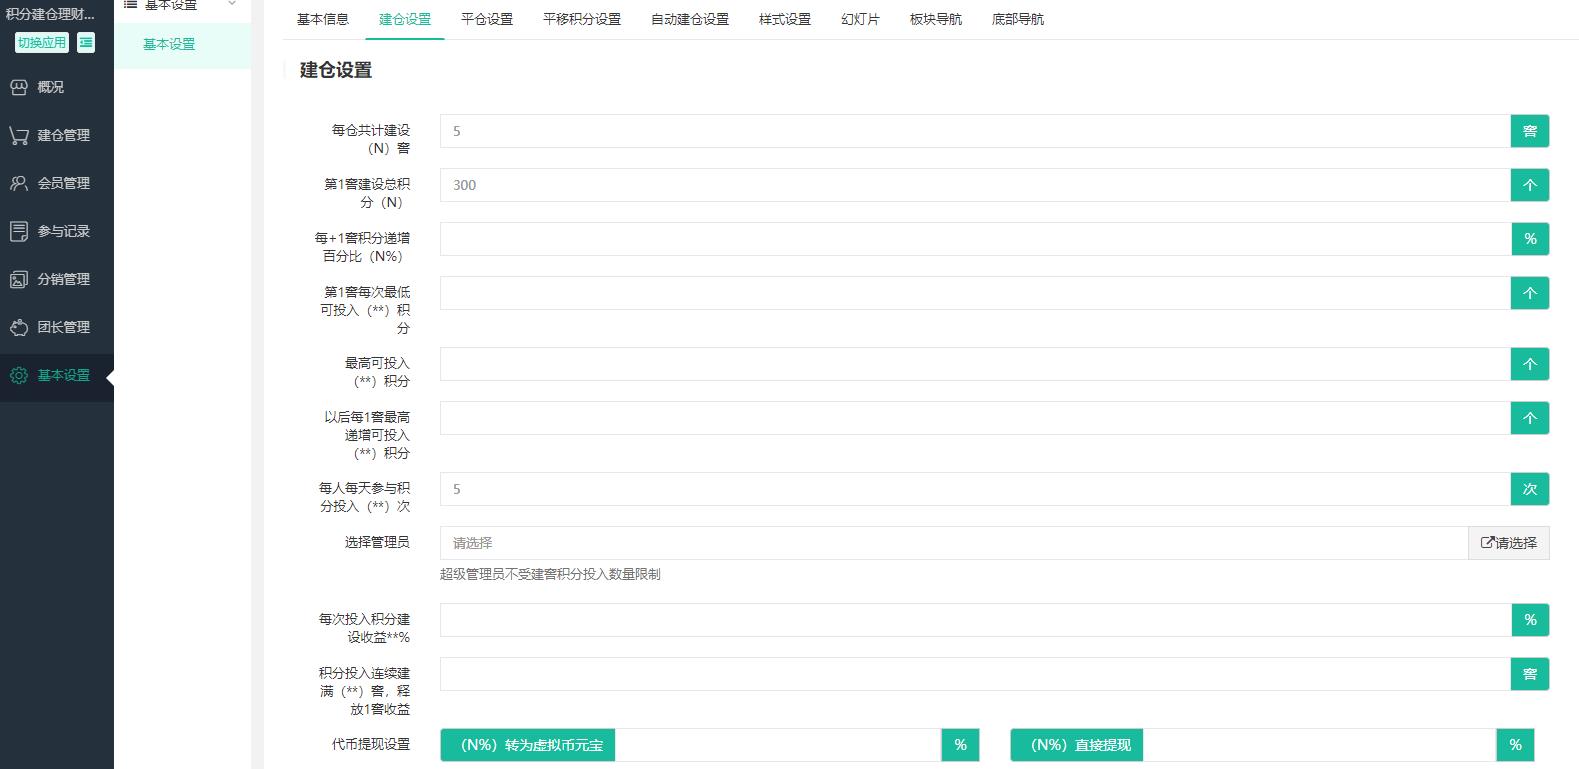1579x769 pixels.
Task: Click the % badge of 每+1窖积分递增百分比
Action: (x=1530, y=239)
